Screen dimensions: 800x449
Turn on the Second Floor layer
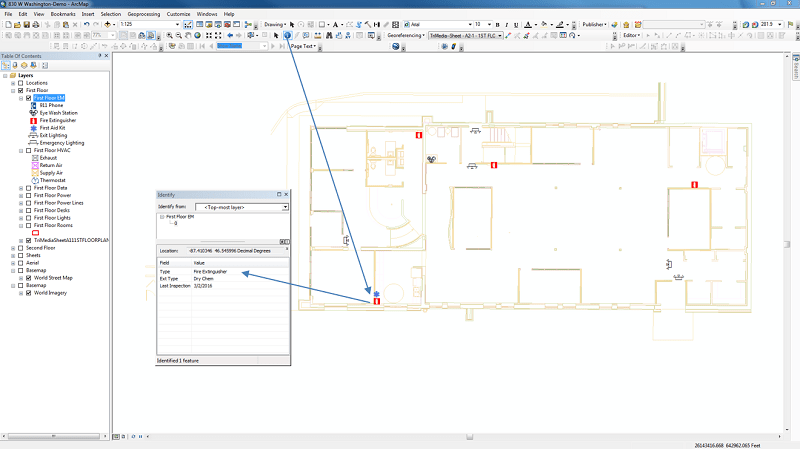[x=20, y=248]
